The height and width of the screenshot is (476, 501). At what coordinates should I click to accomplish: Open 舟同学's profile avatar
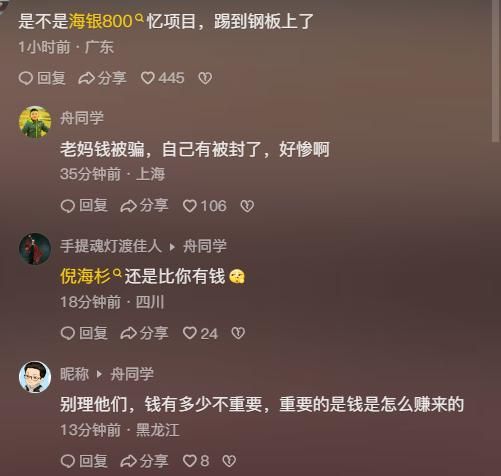tap(35, 122)
